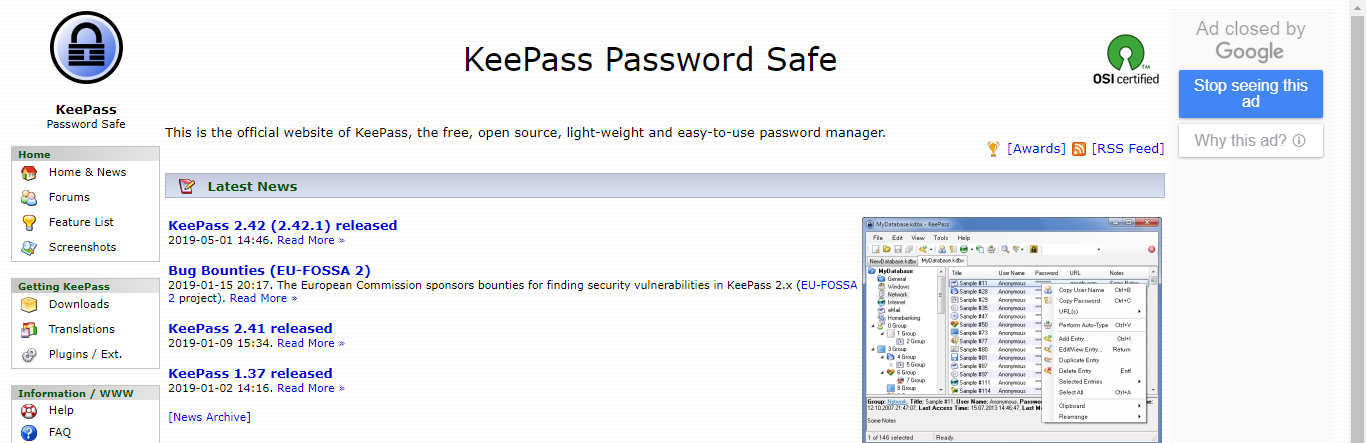This screenshot has height=443, width=1366.
Task: Click the News Archive link
Action: (x=210, y=417)
